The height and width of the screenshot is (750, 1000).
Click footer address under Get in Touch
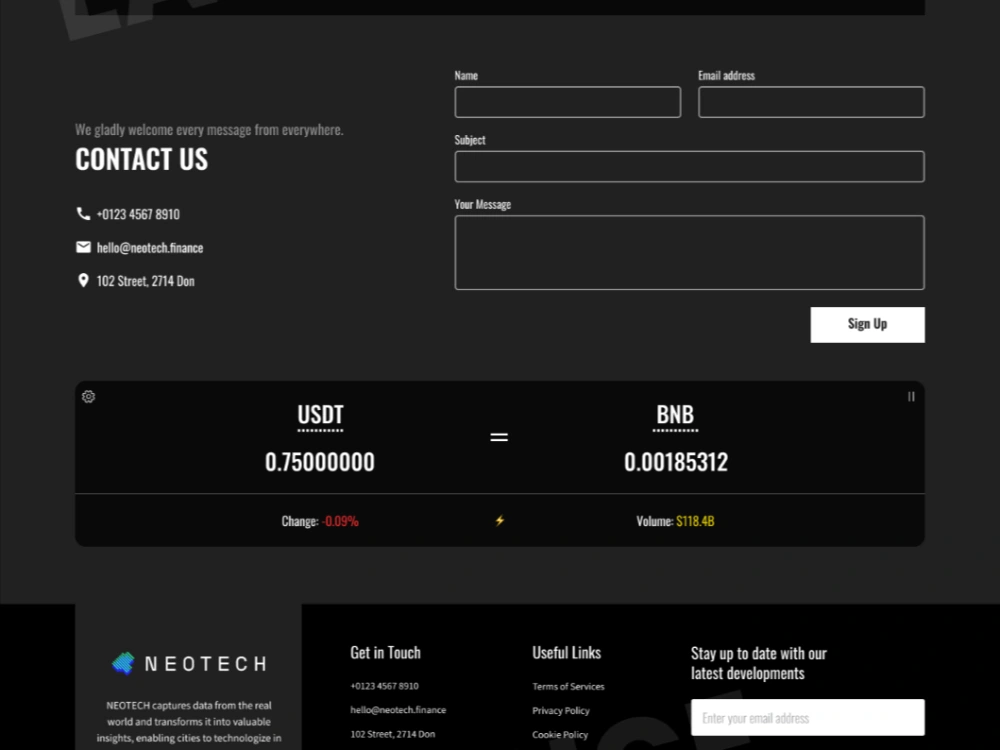[x=393, y=734]
